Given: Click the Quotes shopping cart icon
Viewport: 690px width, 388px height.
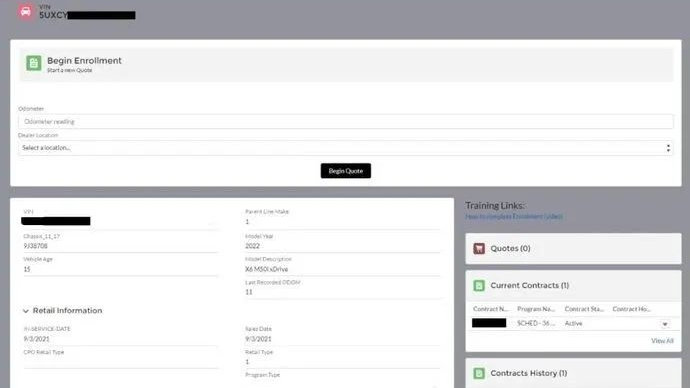Looking at the screenshot, I should click(479, 249).
